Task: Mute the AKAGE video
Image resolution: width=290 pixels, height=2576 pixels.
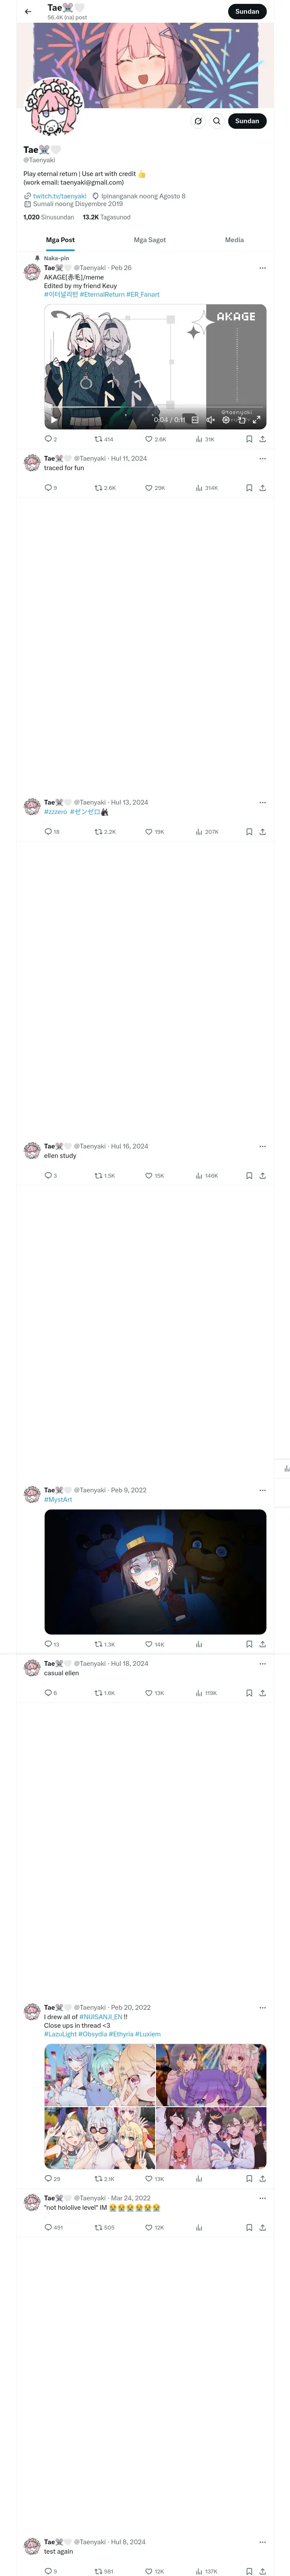Action: click(x=210, y=420)
